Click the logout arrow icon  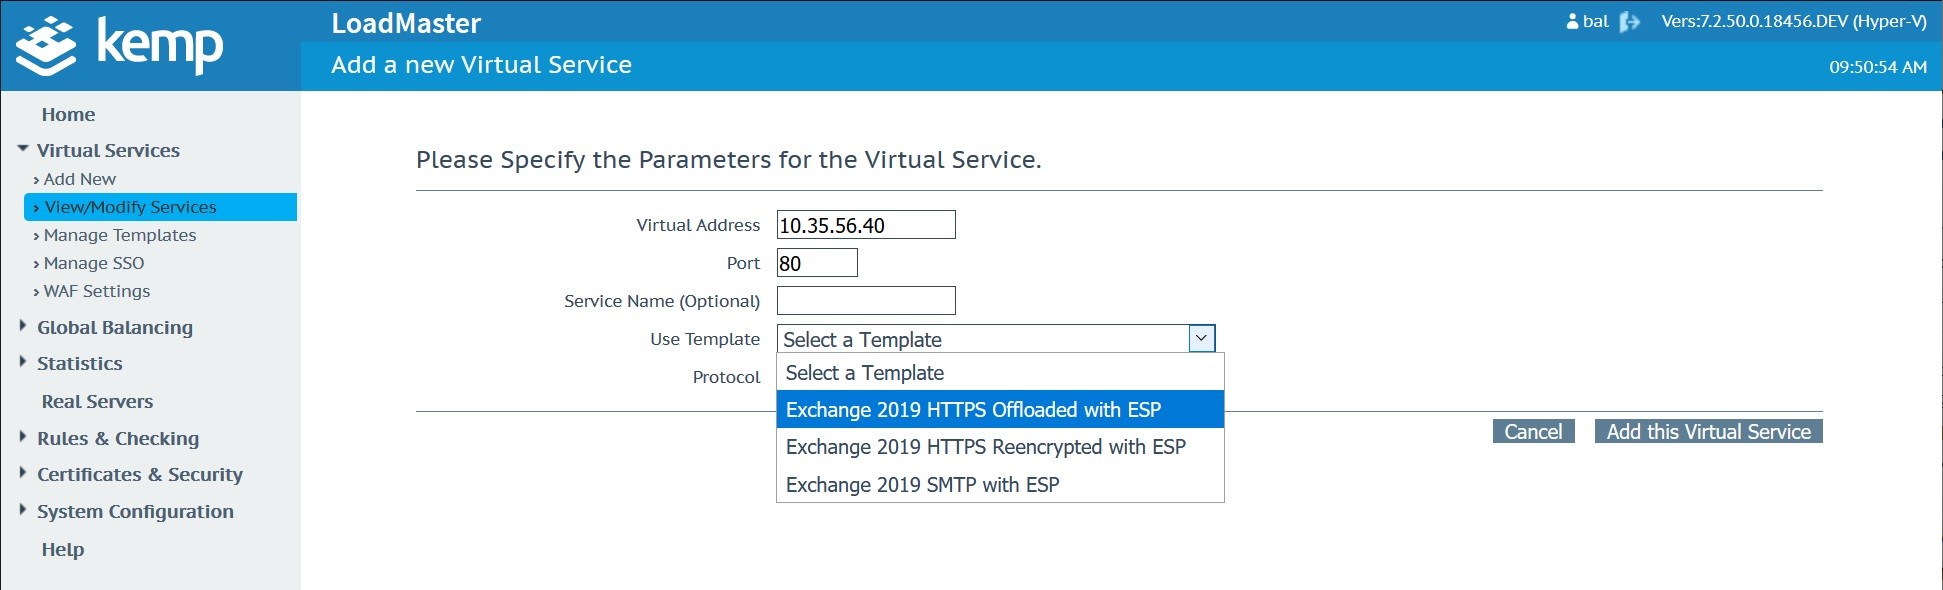1630,22
